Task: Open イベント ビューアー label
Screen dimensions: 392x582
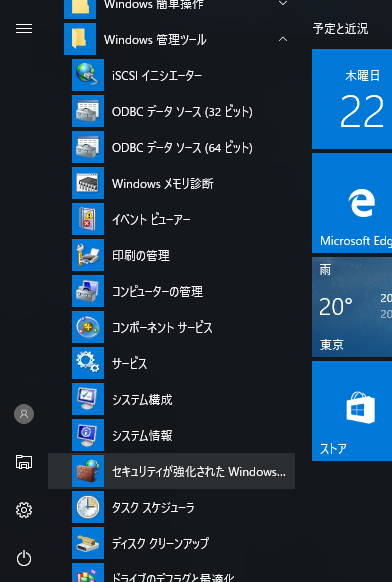Action: click(151, 219)
